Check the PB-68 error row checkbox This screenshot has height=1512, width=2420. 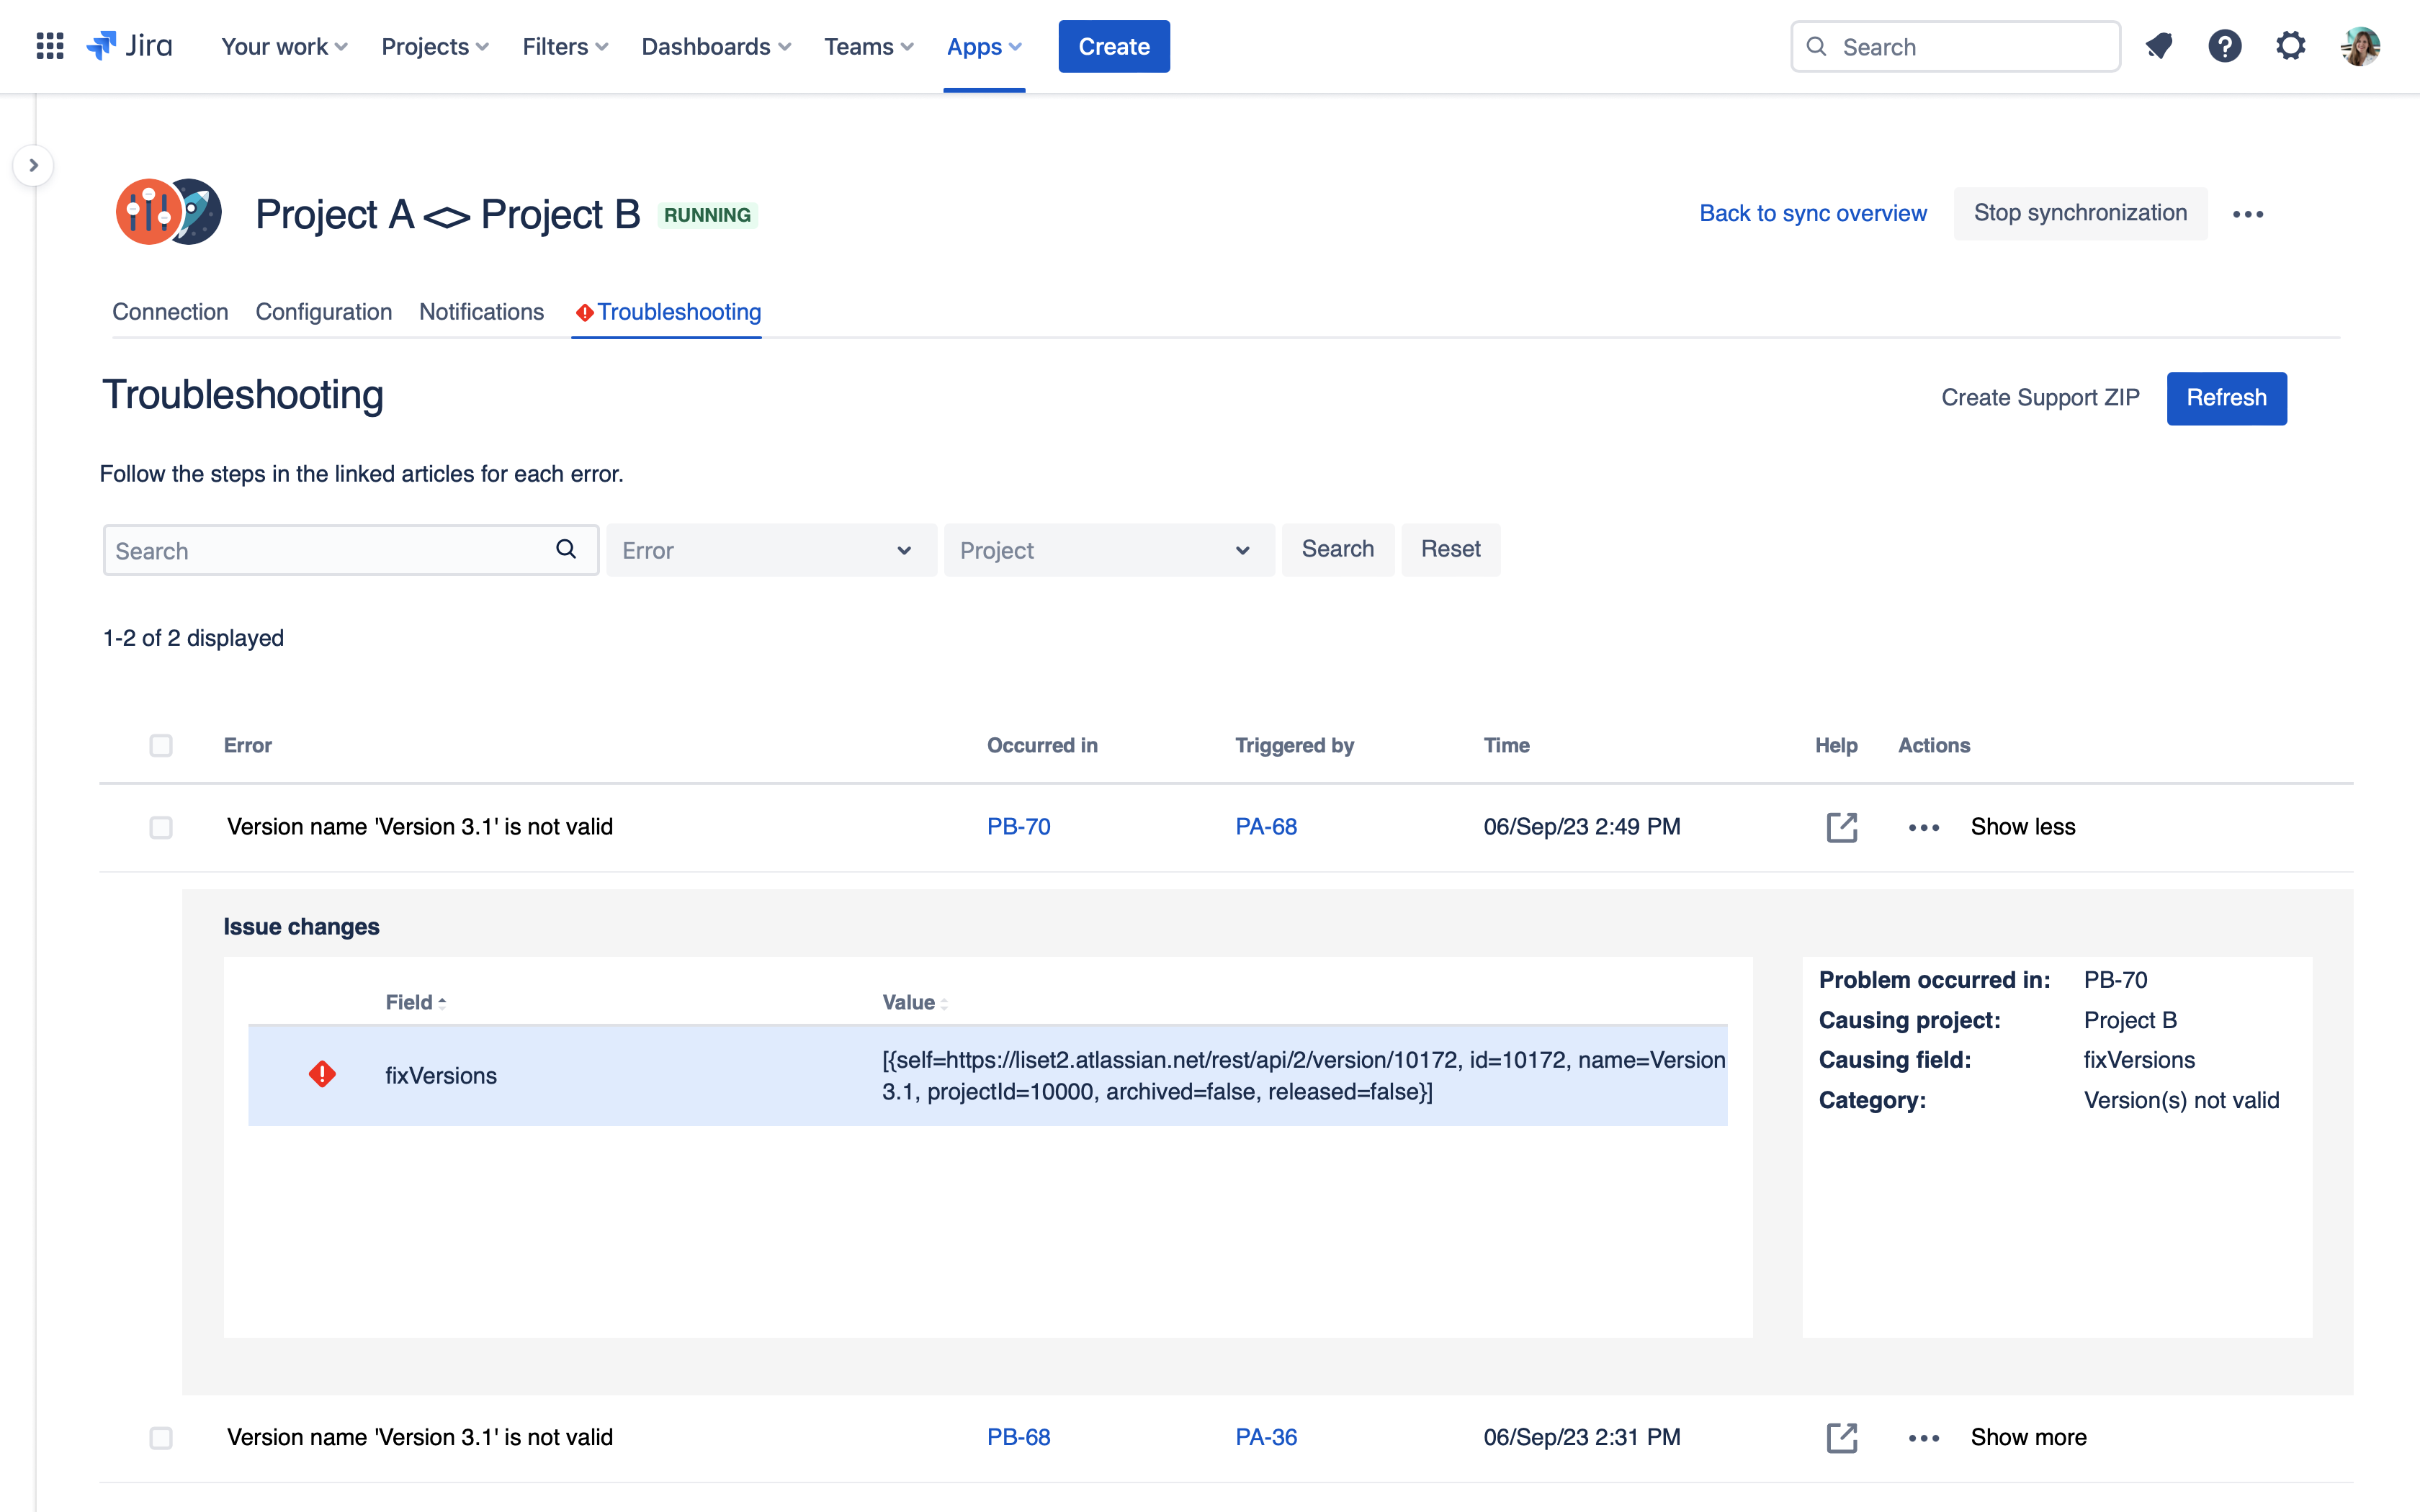pos(161,1438)
